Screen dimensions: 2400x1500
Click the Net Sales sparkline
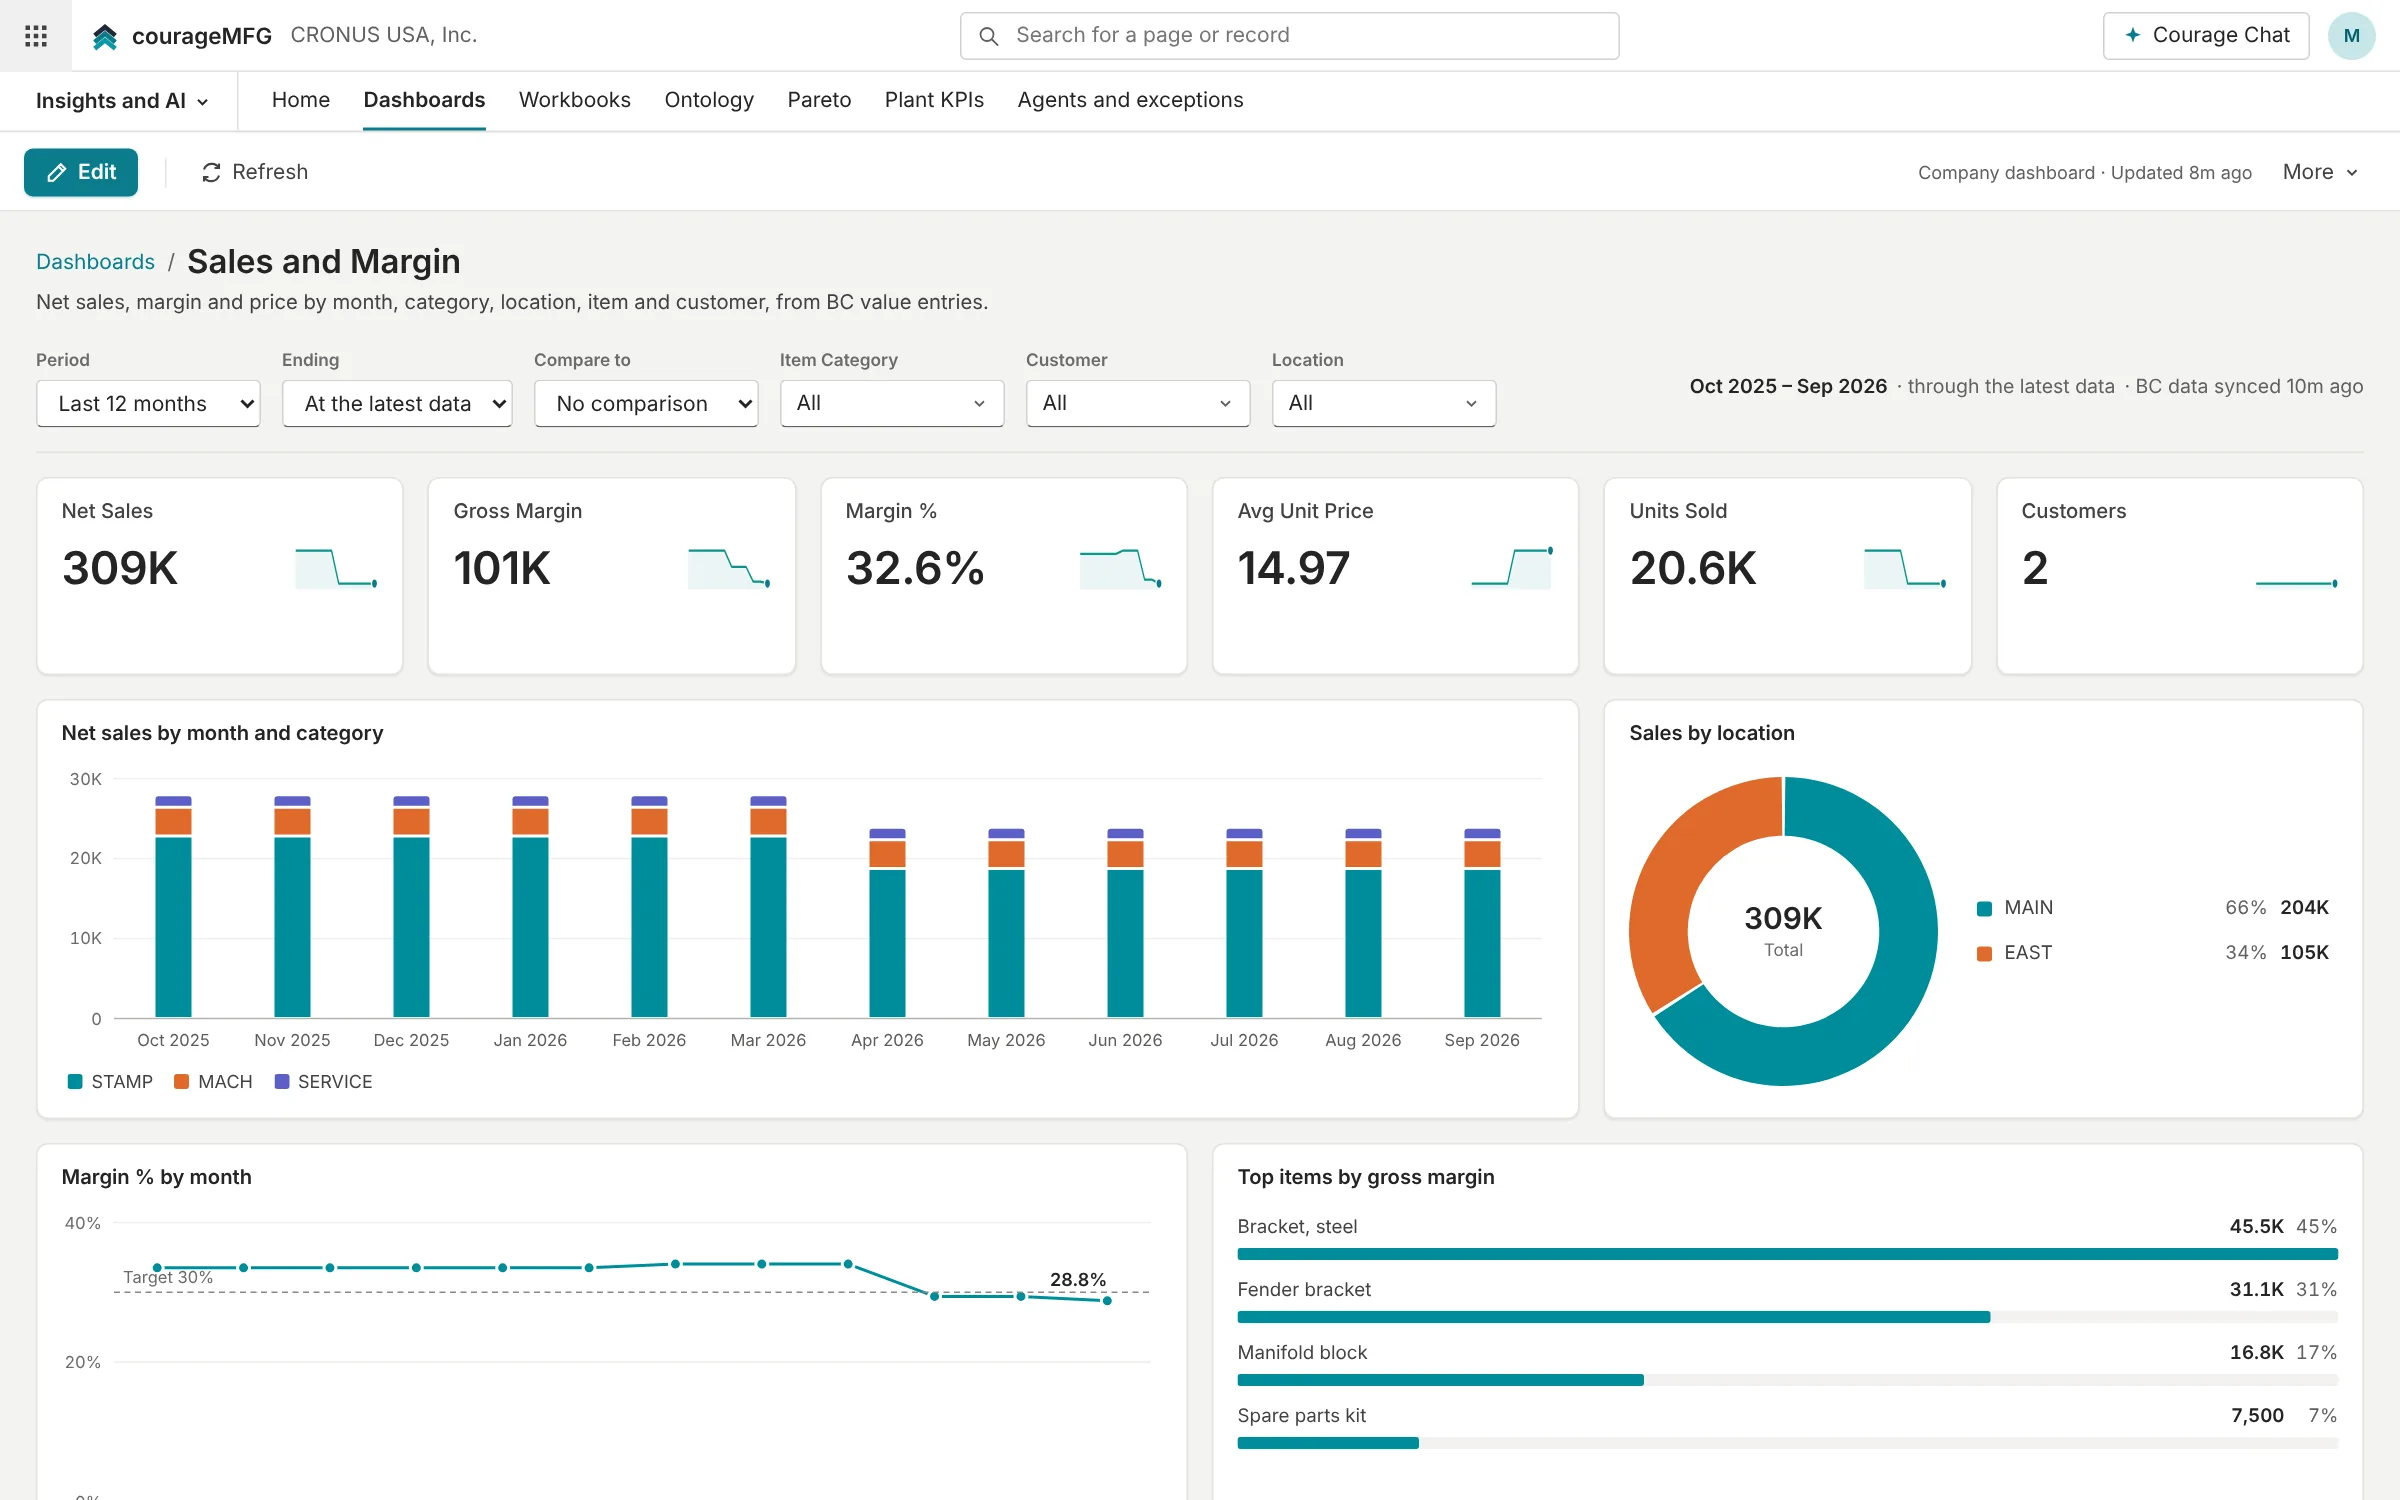pos(337,568)
